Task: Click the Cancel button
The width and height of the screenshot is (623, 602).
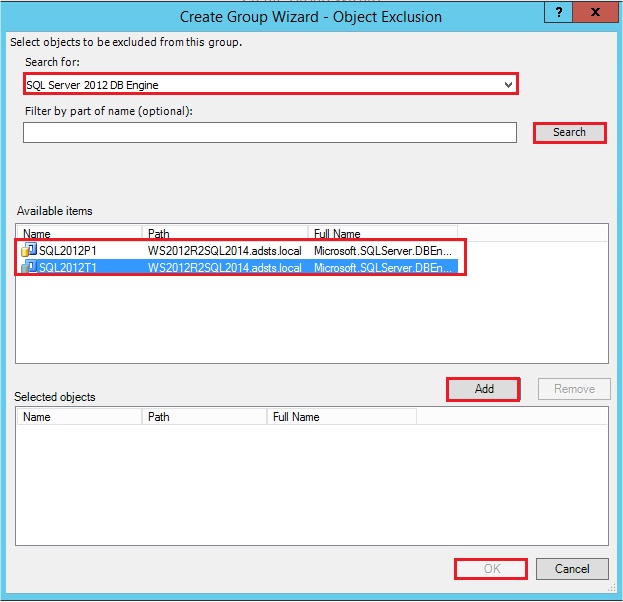Action: tap(572, 569)
